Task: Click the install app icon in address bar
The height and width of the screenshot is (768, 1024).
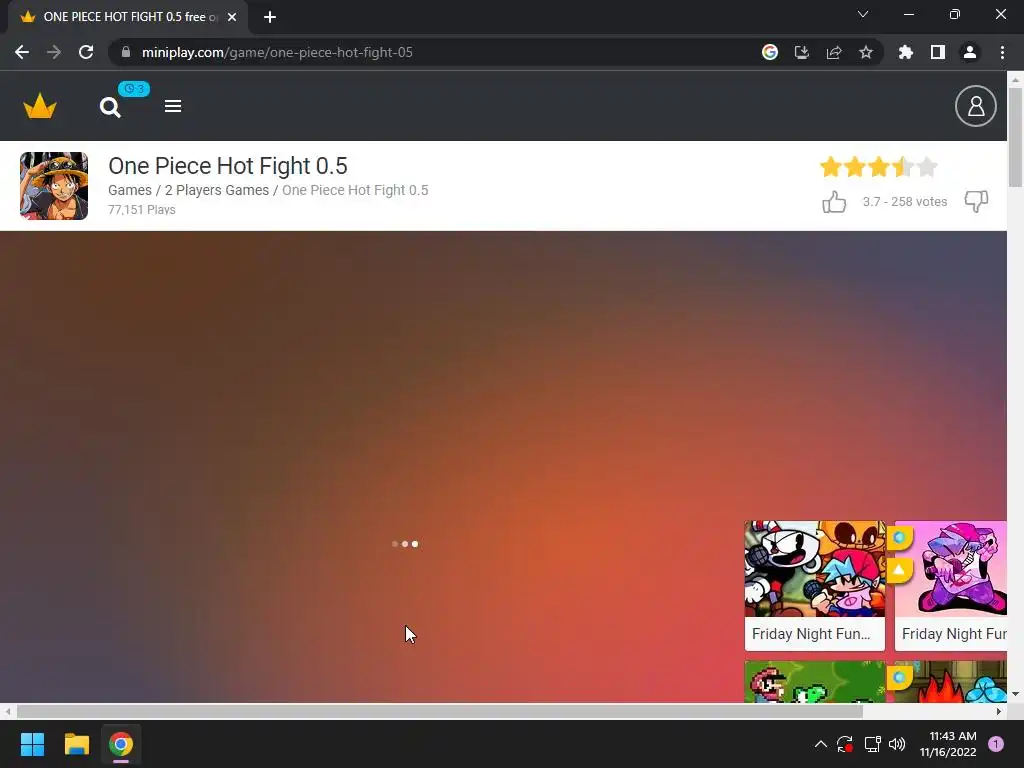Action: point(802,52)
